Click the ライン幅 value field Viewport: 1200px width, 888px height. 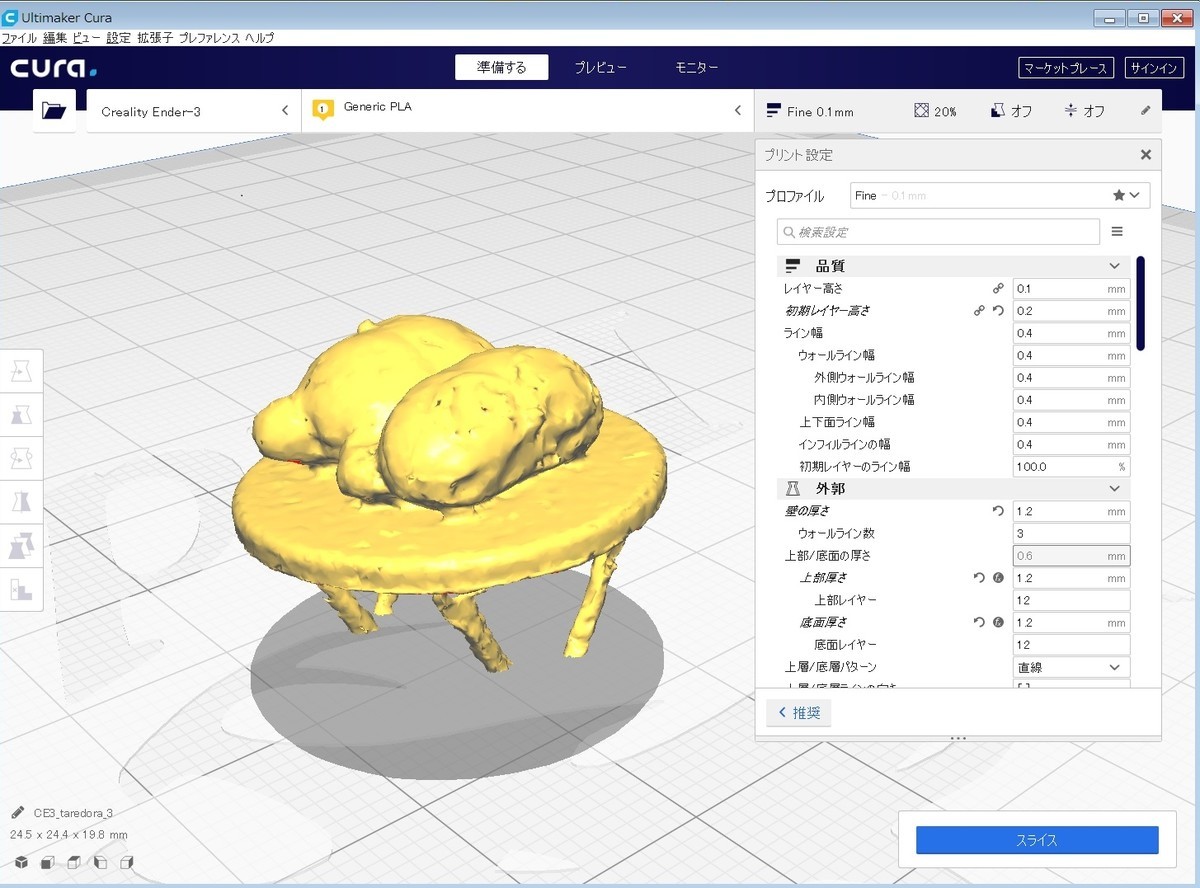pyautogui.click(x=1071, y=333)
